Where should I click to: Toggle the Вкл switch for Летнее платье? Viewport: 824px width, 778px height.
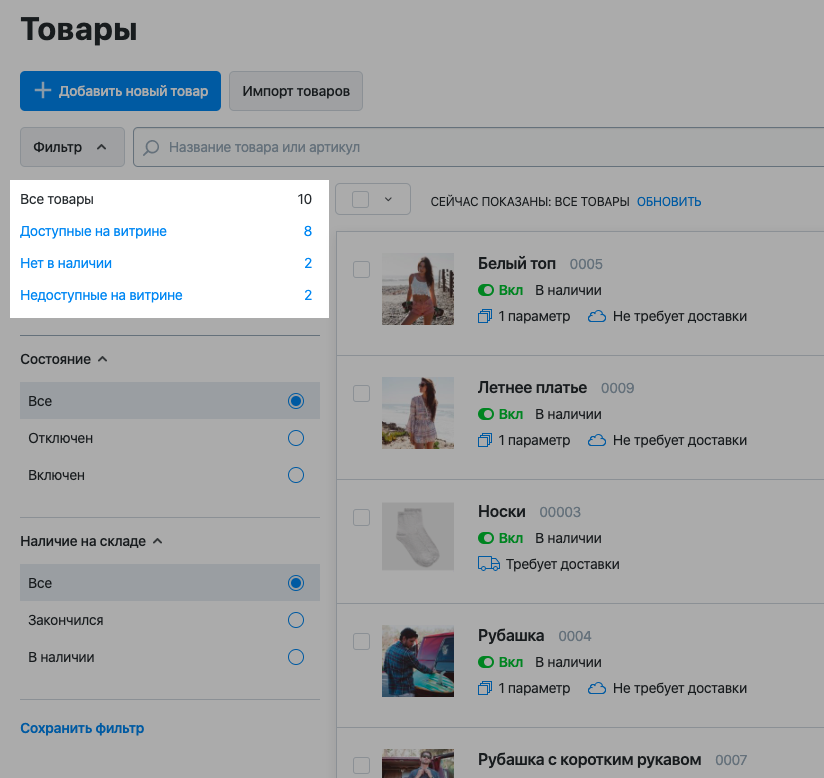pos(486,414)
